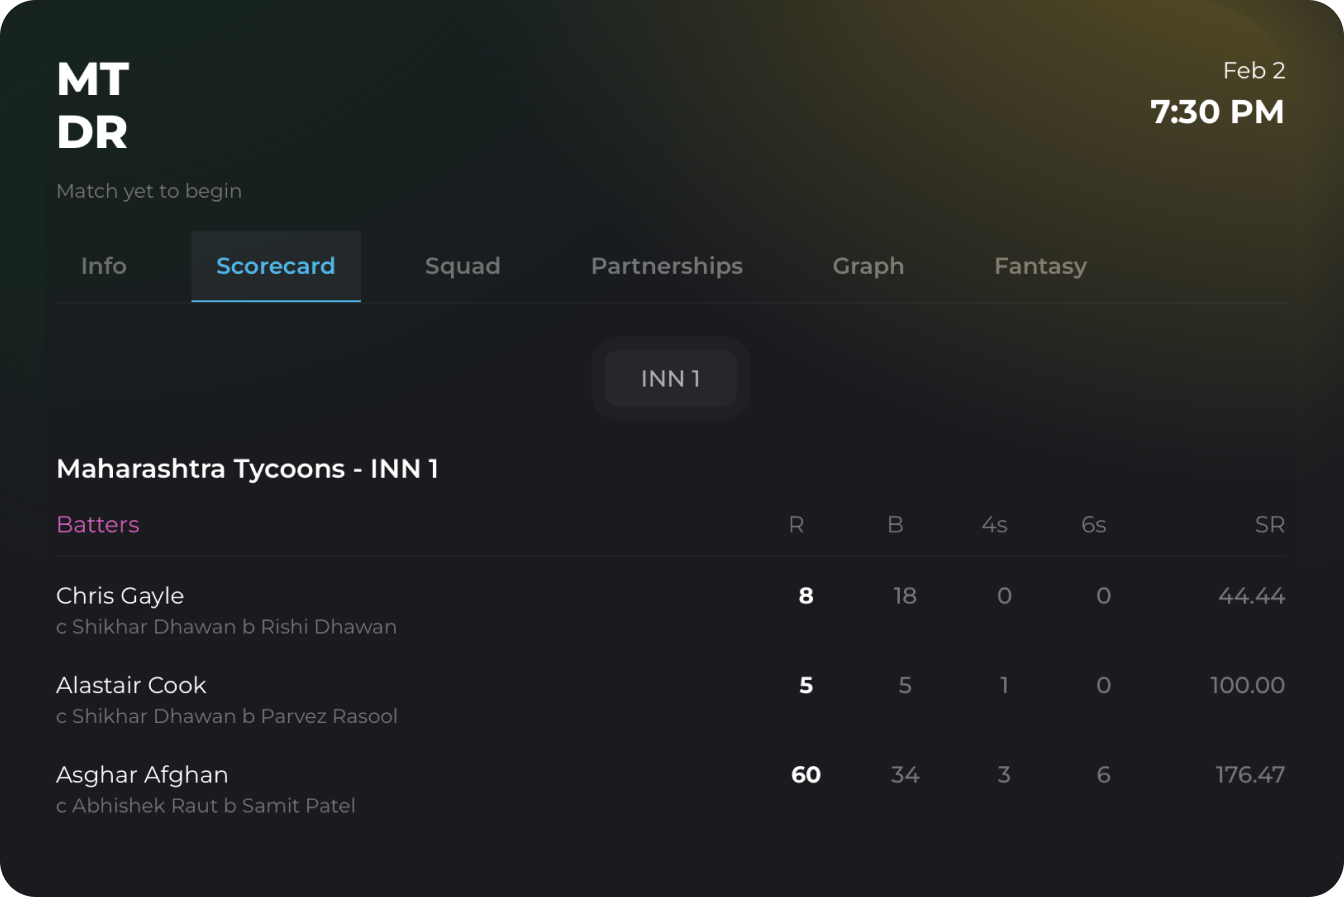
Task: Select the INN 1 innings toggle
Action: pyautogui.click(x=670, y=379)
